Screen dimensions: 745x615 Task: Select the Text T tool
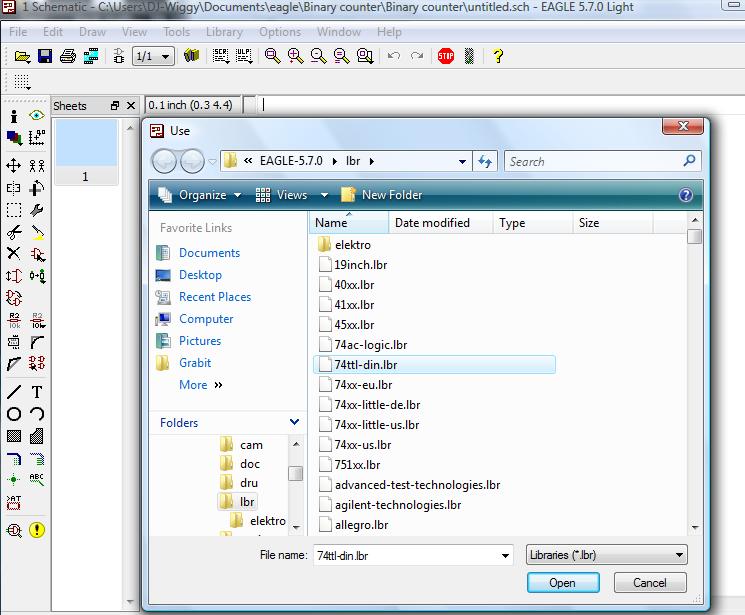[37, 392]
